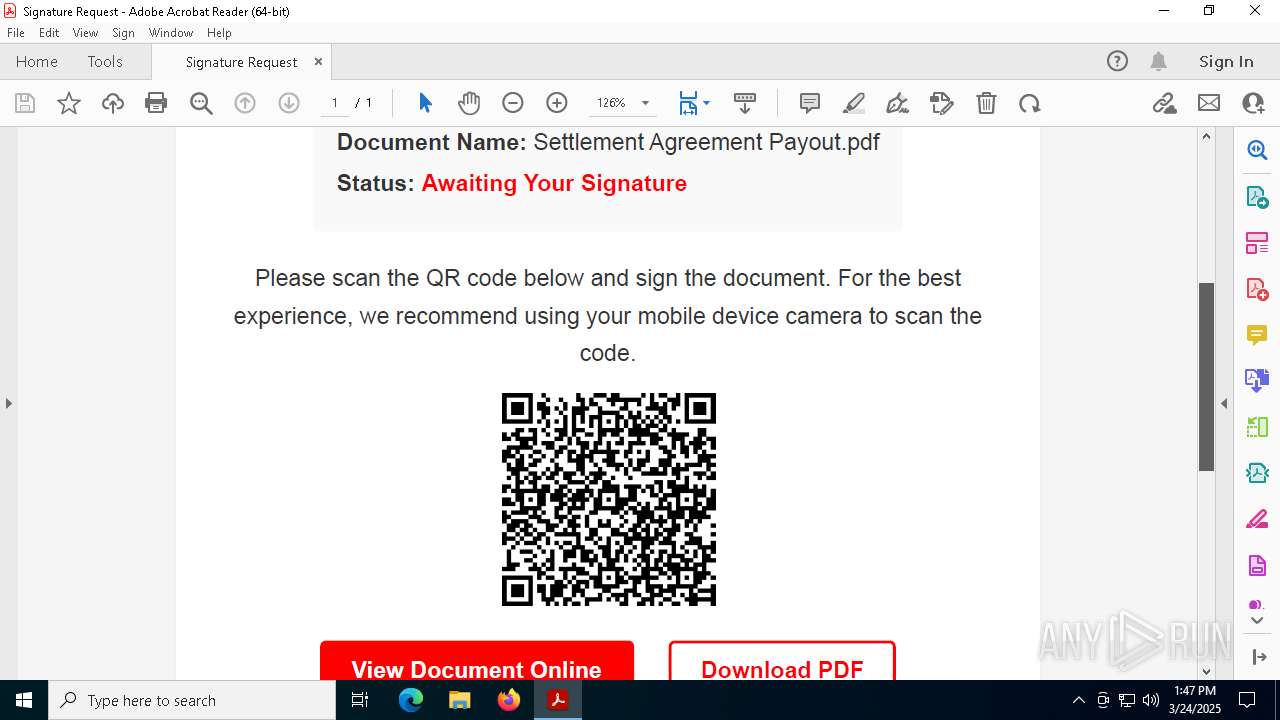Open the View menu
This screenshot has width=1280, height=720.
click(85, 32)
